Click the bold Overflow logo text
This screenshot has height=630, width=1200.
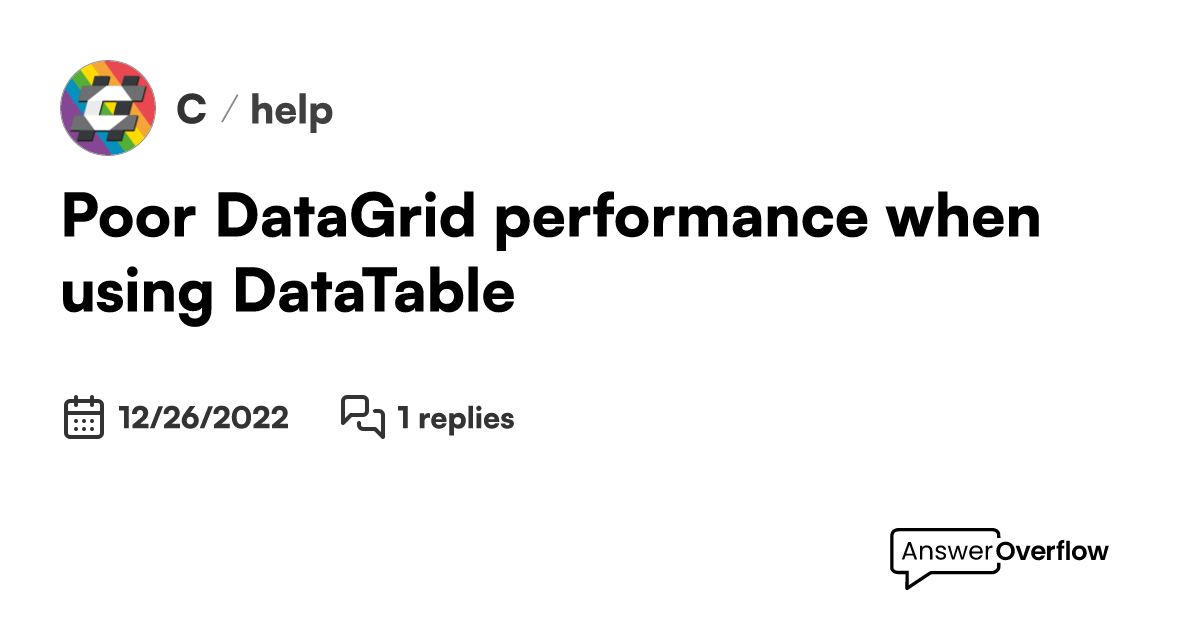point(1053,551)
